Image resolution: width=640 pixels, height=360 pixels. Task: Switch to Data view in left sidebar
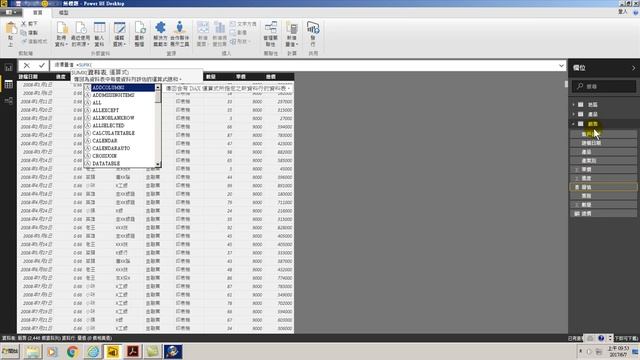pyautogui.click(x=9, y=84)
